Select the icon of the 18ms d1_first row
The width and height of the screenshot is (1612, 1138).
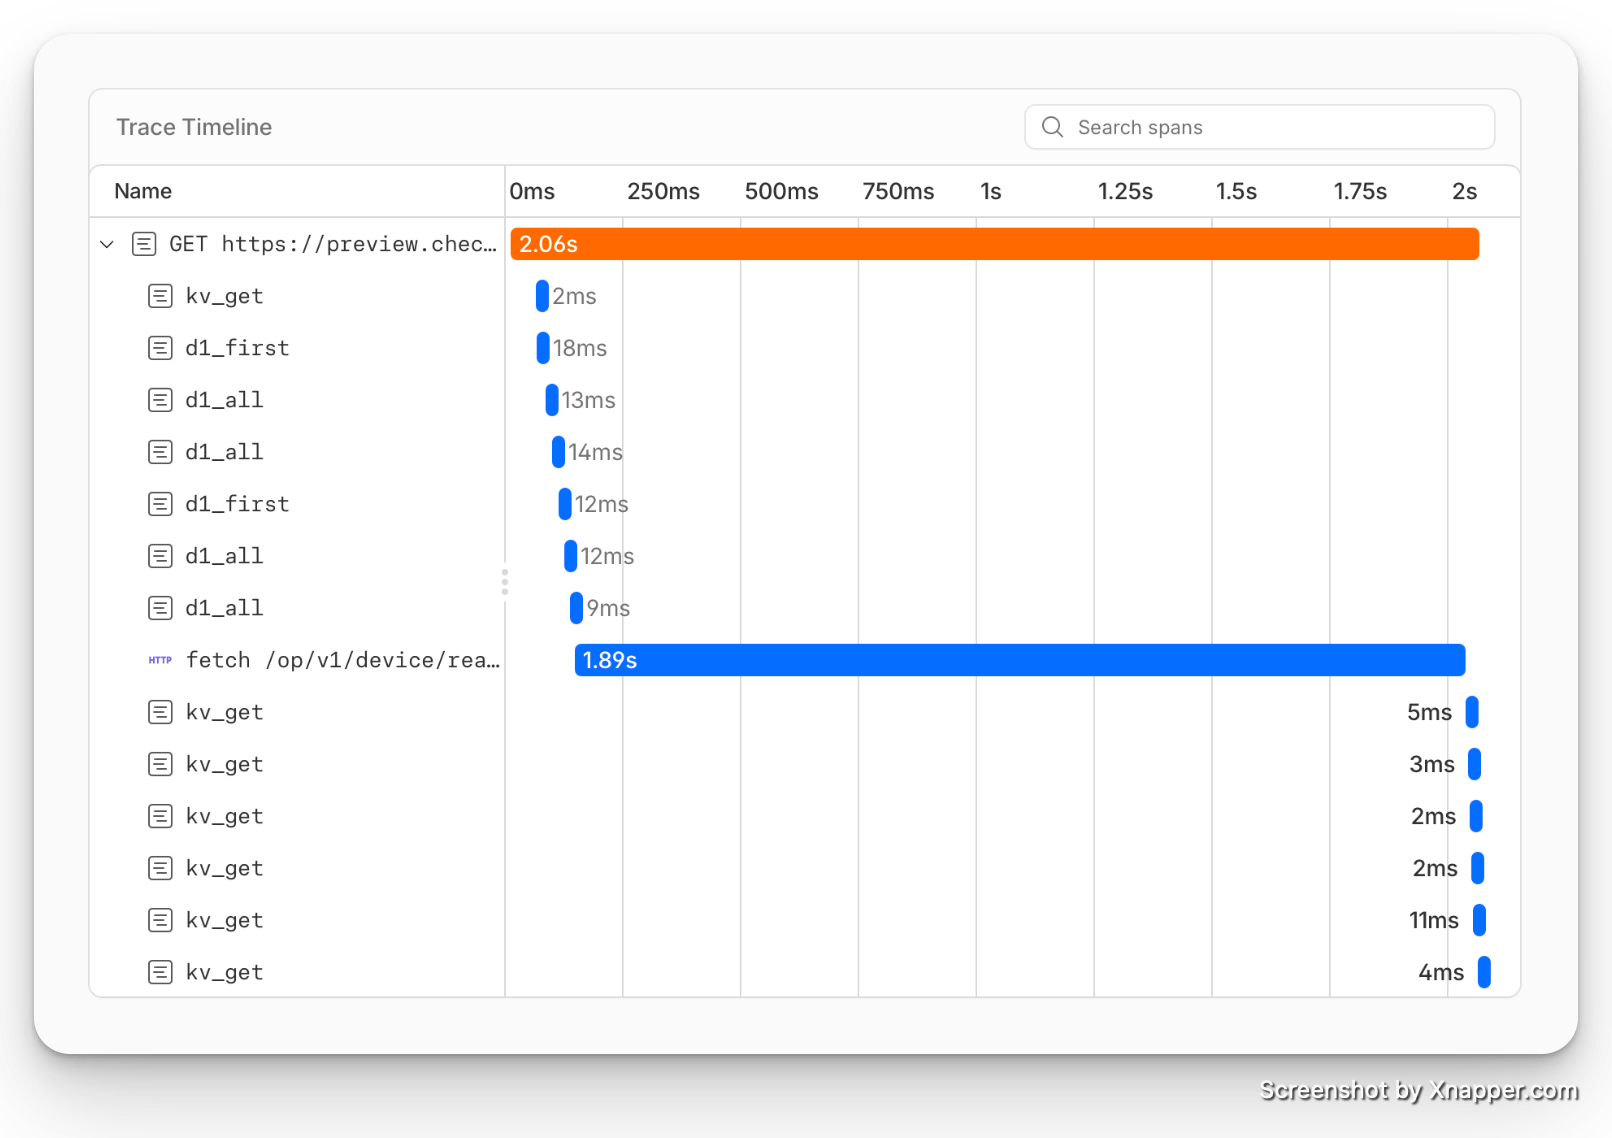[160, 348]
